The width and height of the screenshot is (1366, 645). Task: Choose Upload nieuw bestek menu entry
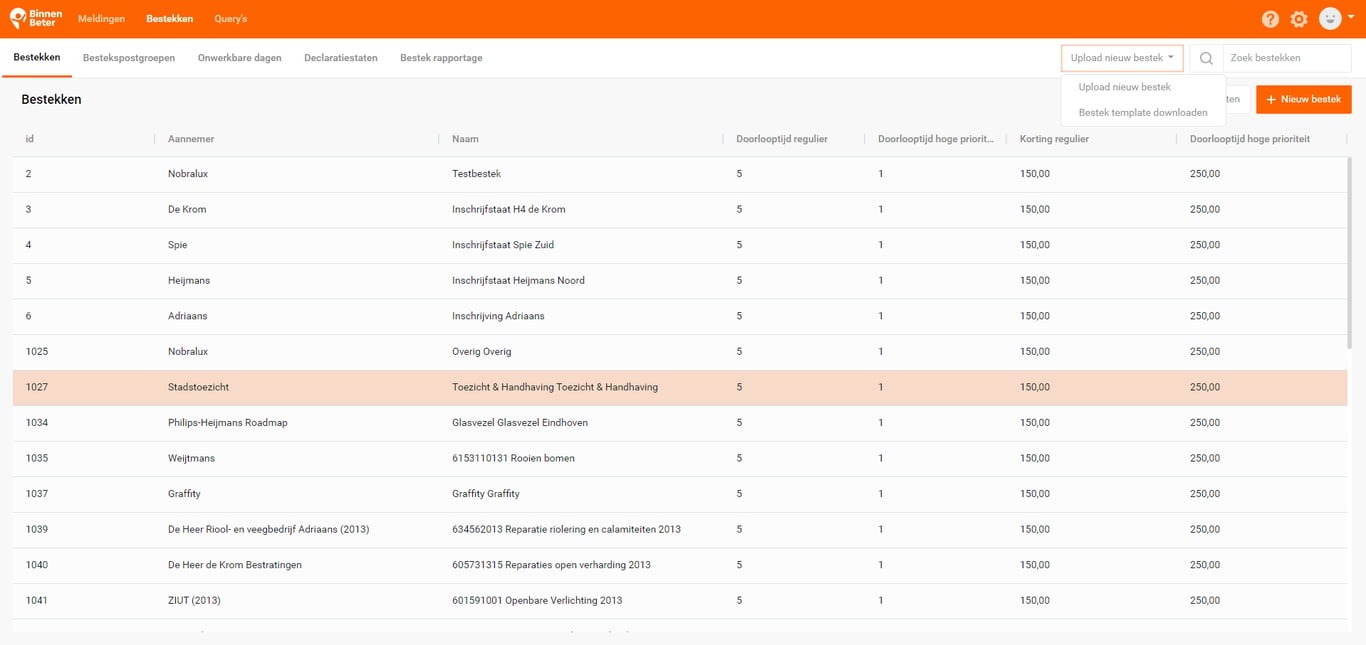pos(1125,87)
